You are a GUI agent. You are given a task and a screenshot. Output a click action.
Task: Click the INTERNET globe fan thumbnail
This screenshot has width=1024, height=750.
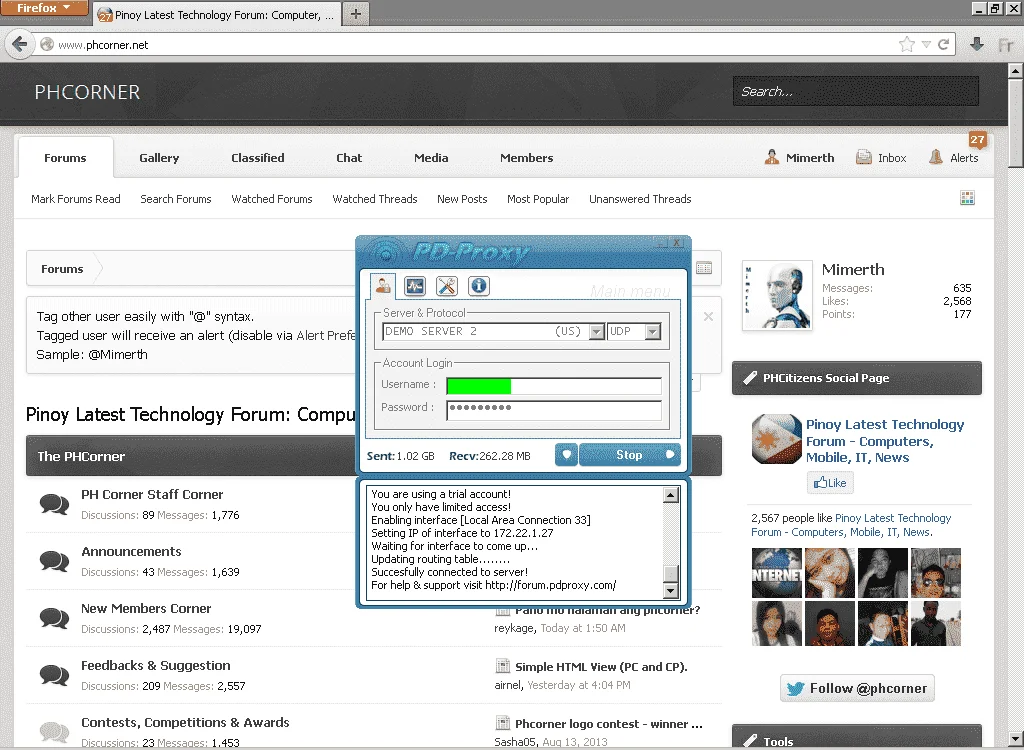[x=776, y=573]
